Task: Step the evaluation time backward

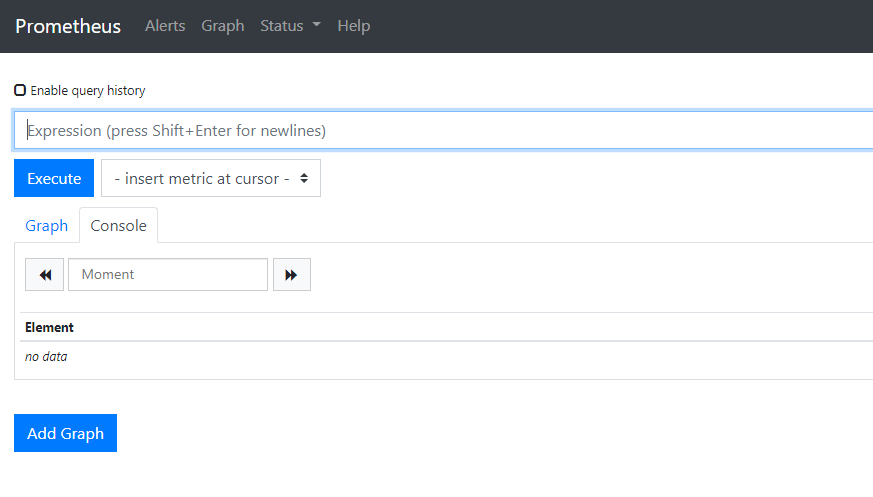Action: 45,275
